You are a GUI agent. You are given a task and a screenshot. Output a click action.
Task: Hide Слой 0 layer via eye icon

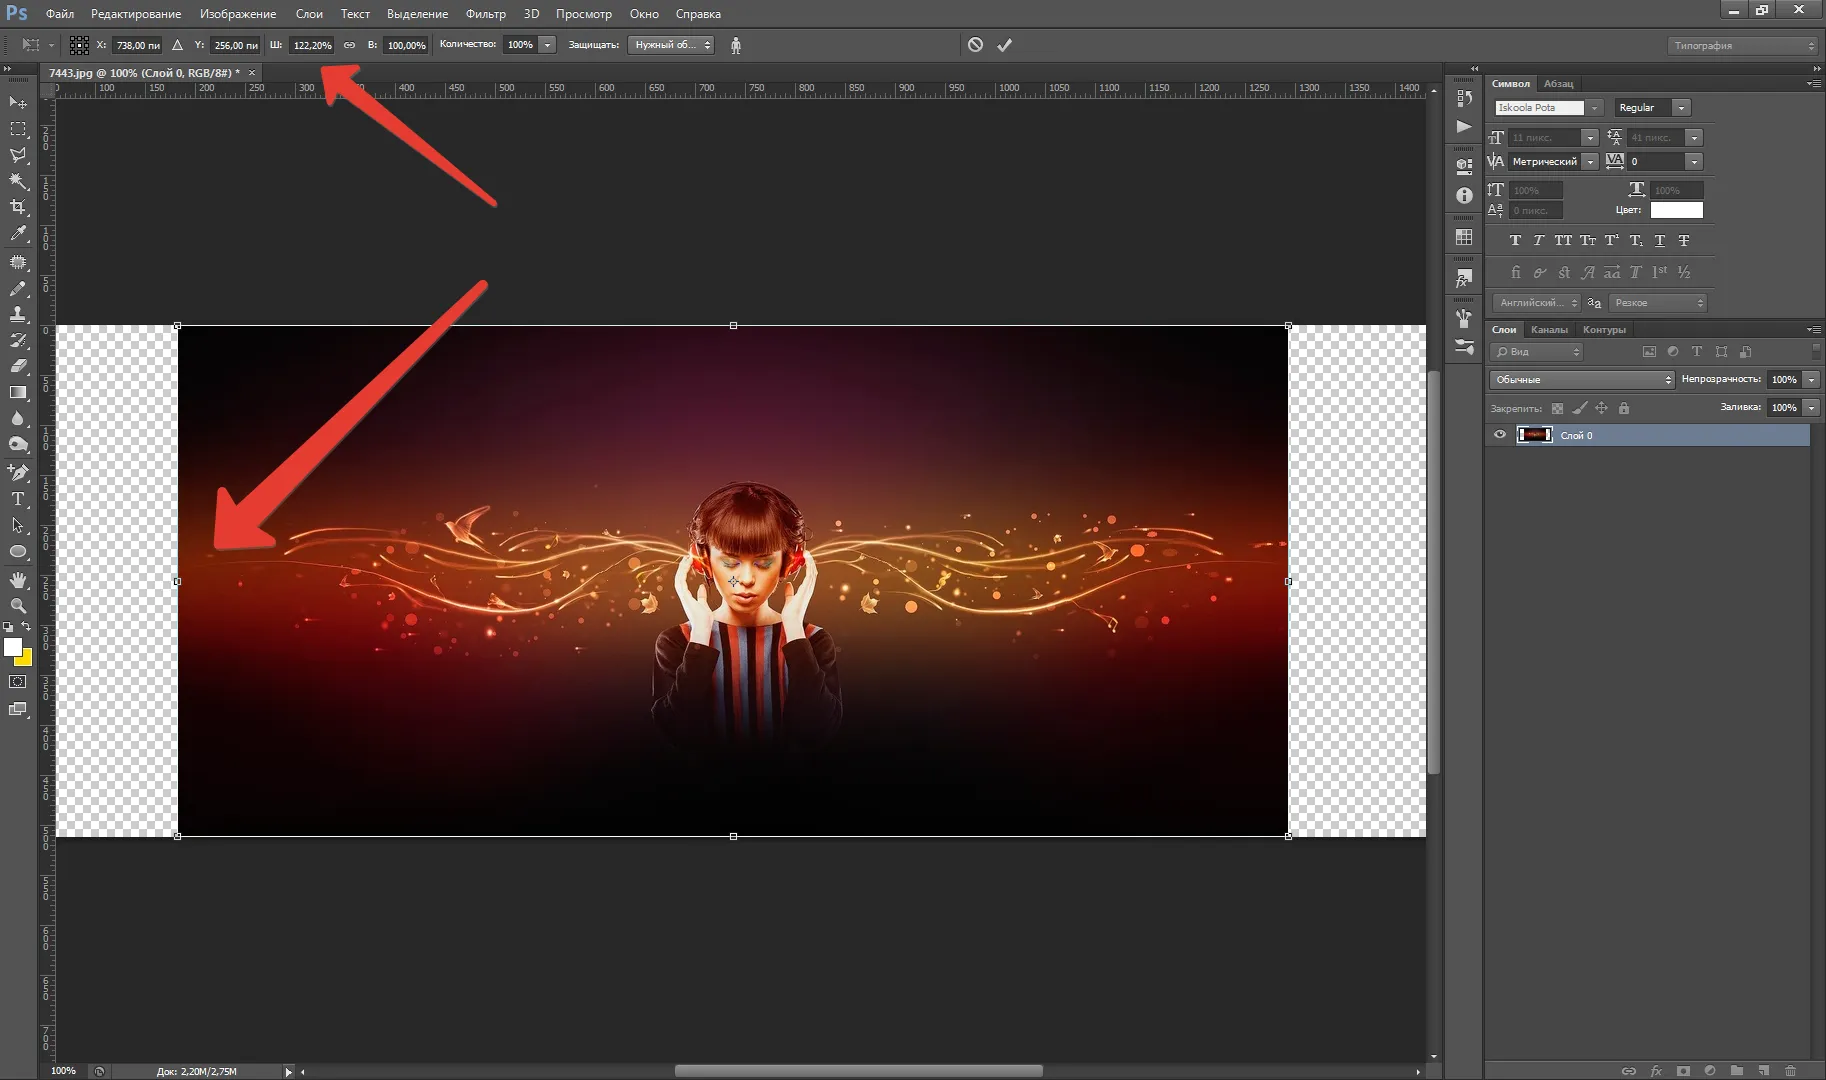coord(1499,435)
